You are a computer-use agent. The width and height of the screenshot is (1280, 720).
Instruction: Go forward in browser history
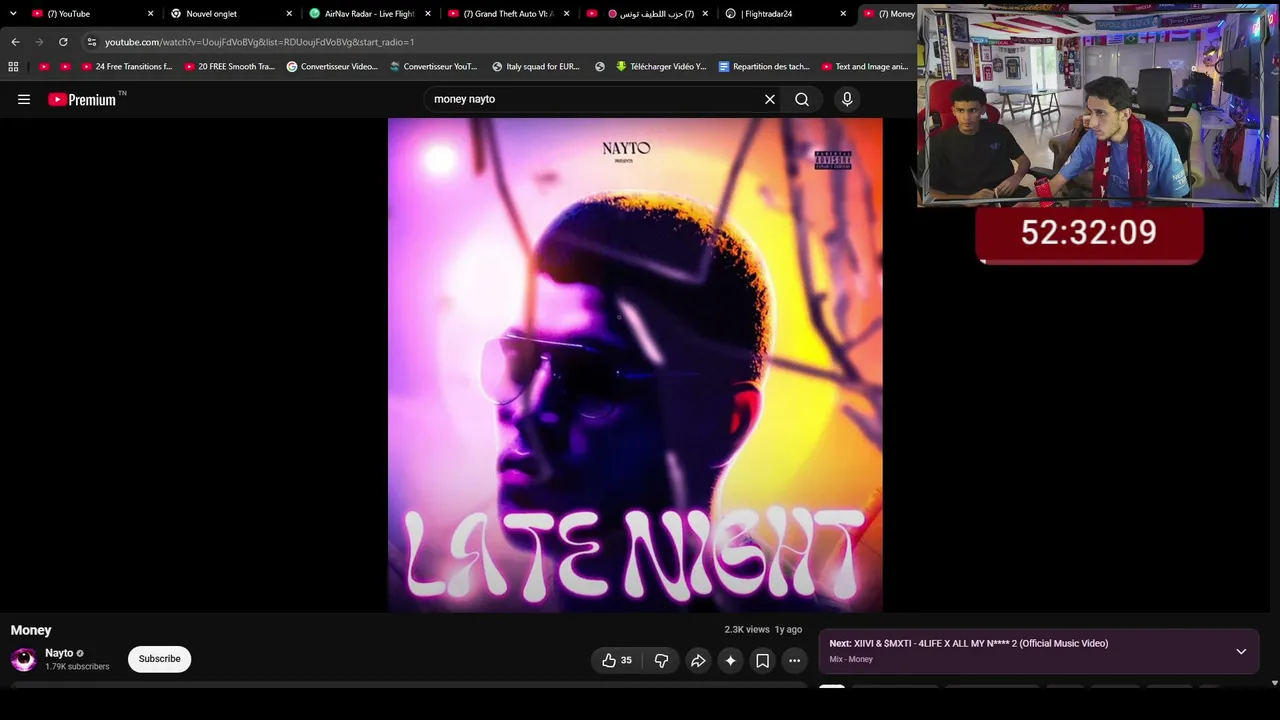click(39, 42)
